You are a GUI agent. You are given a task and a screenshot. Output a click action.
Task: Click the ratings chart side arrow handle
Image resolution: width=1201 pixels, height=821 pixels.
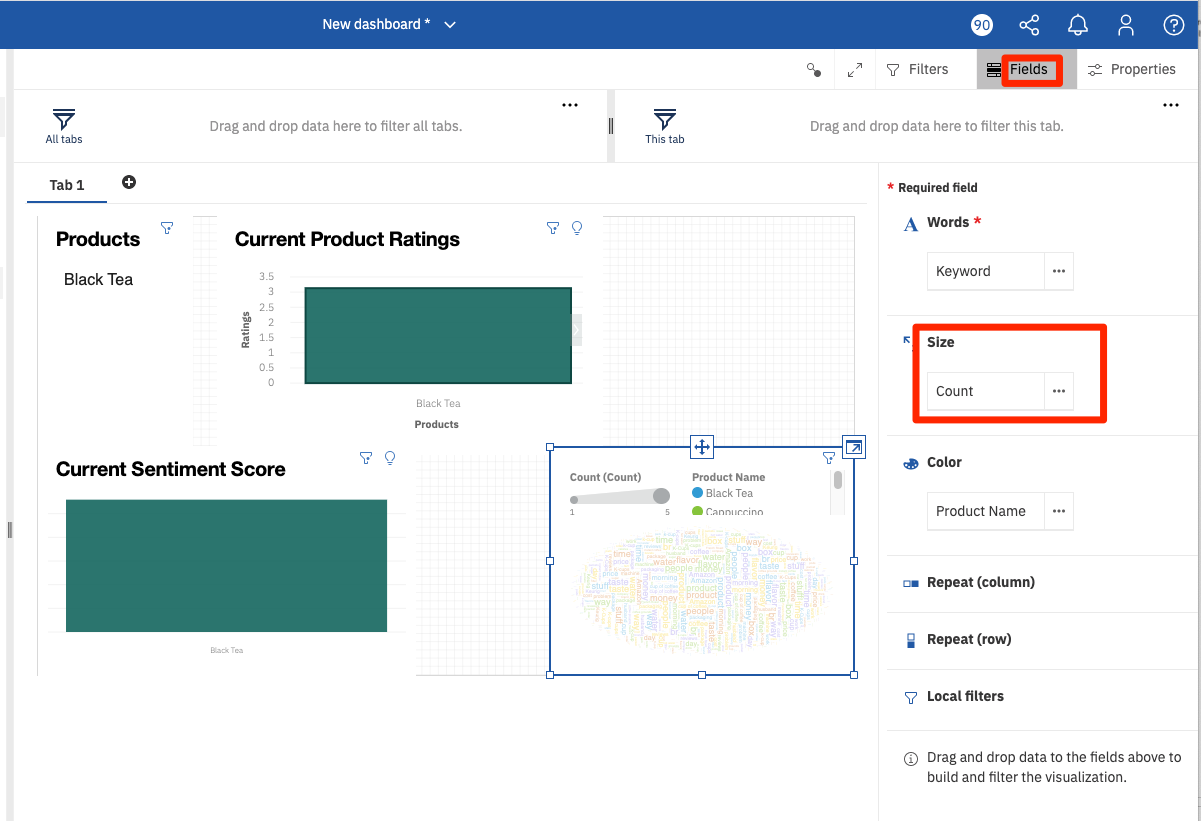click(576, 330)
